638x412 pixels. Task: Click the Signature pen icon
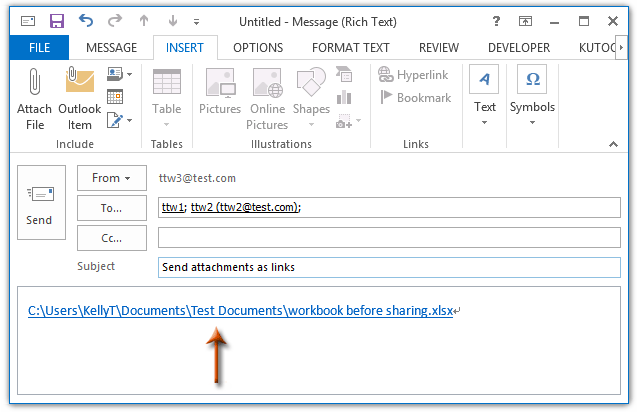[x=115, y=120]
